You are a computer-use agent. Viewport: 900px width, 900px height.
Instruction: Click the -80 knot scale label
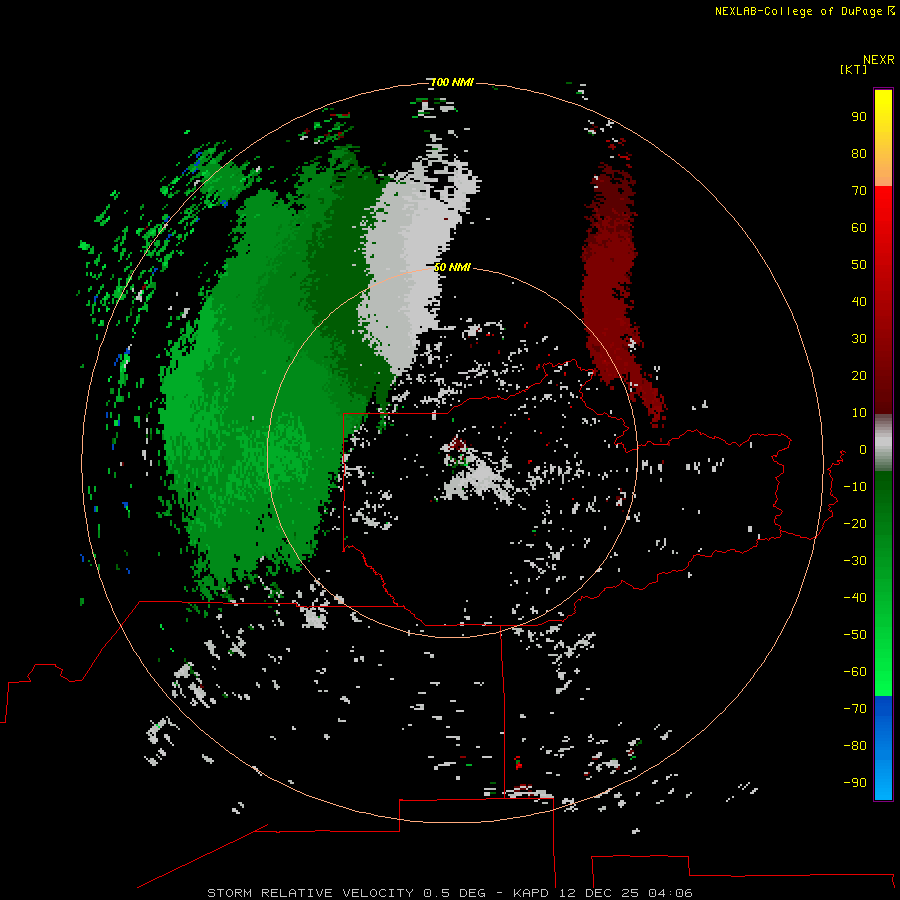coord(855,746)
